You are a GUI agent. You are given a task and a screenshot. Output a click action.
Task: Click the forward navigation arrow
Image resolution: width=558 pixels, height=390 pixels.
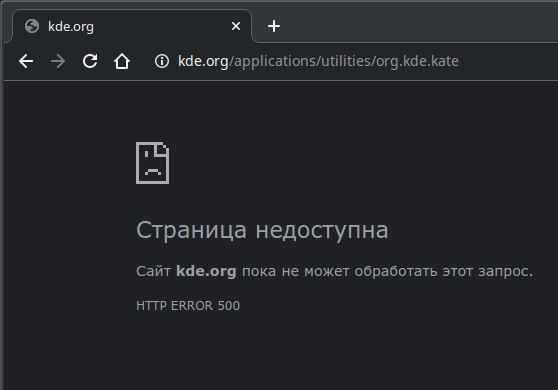(58, 61)
